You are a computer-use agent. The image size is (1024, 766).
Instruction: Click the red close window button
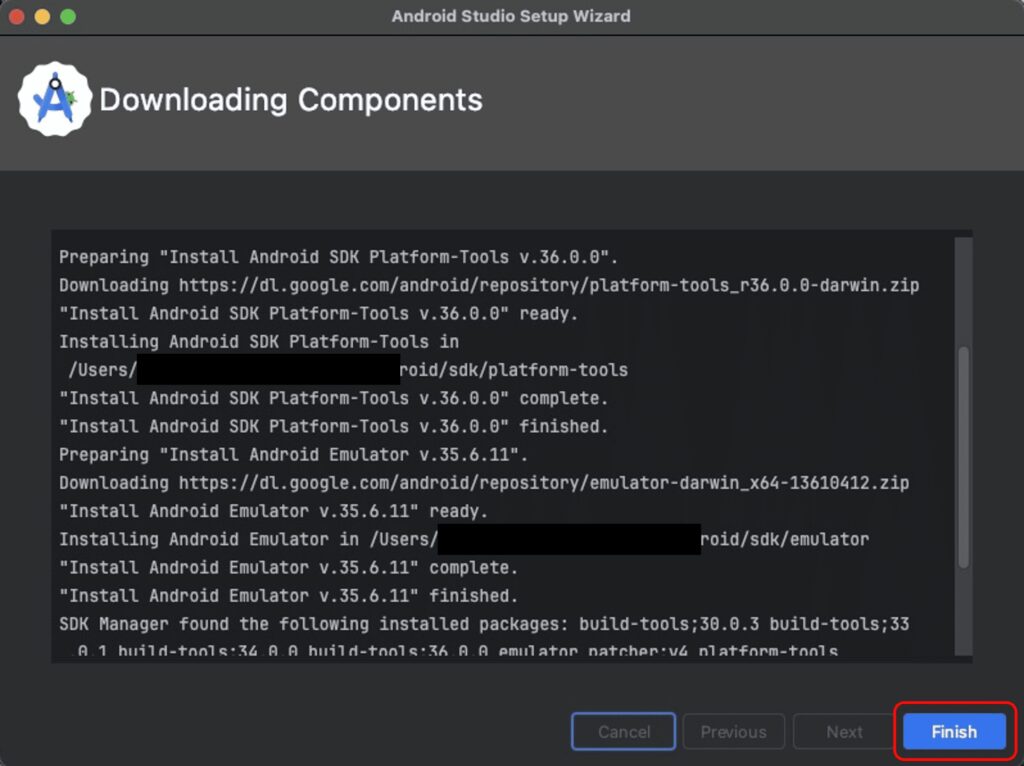tap(17, 16)
